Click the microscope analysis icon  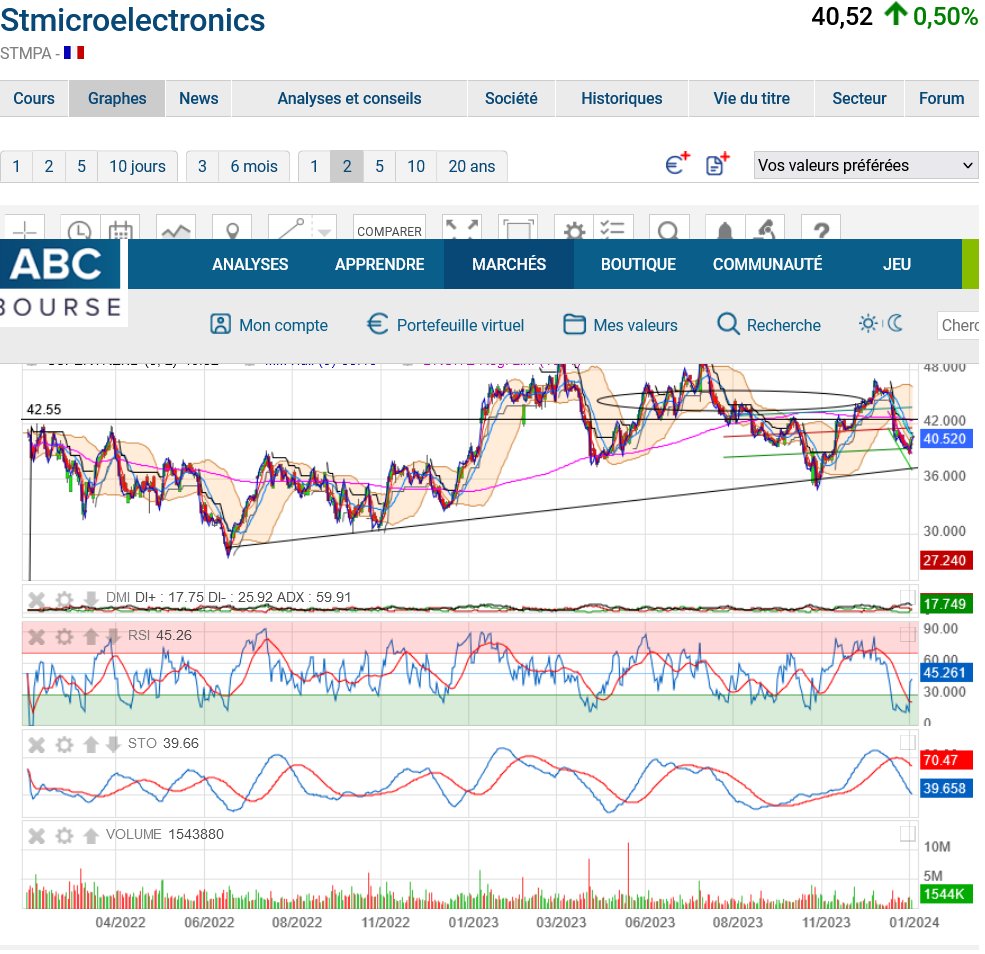pyautogui.click(x=765, y=229)
